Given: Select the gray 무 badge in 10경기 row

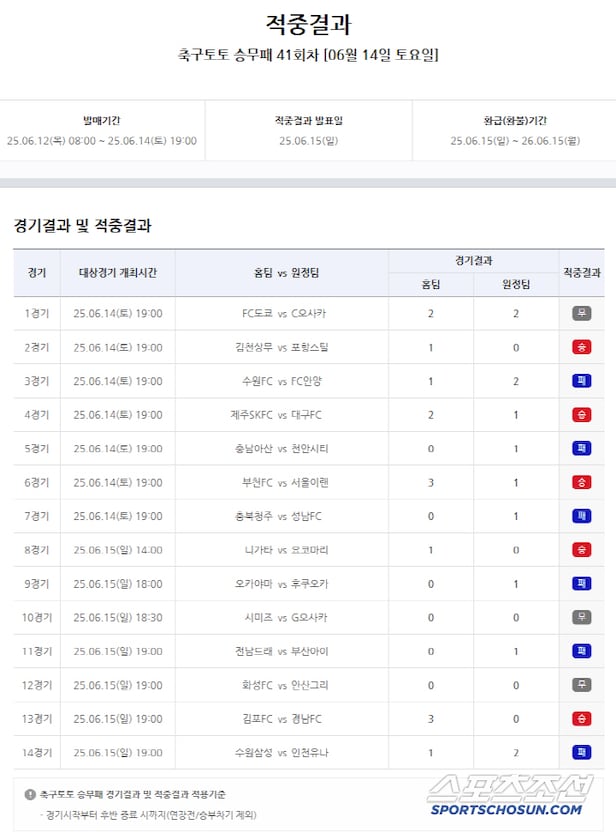Looking at the screenshot, I should (x=581, y=617).
